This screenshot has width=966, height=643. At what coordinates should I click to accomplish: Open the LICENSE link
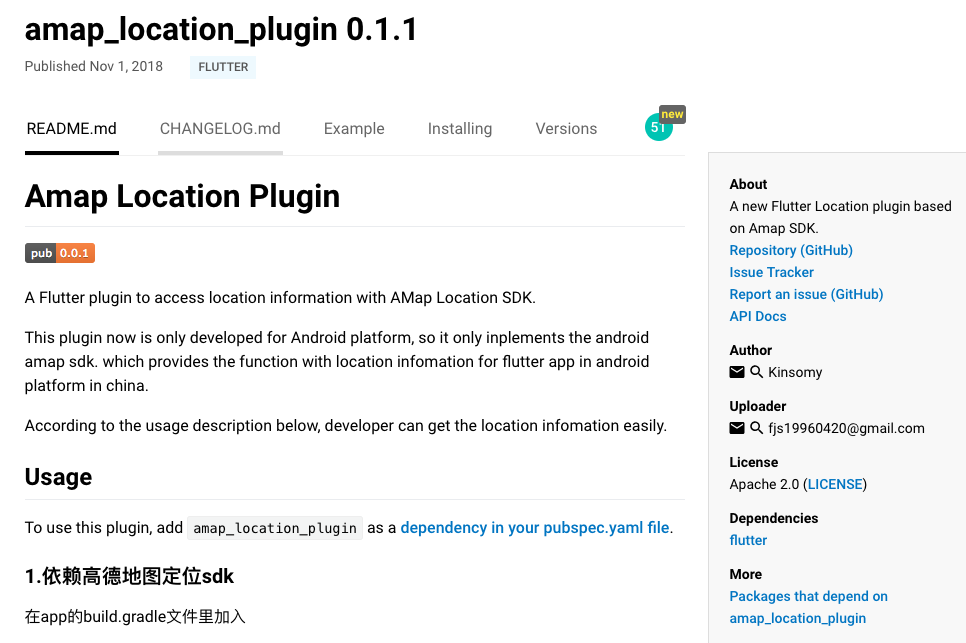[835, 484]
